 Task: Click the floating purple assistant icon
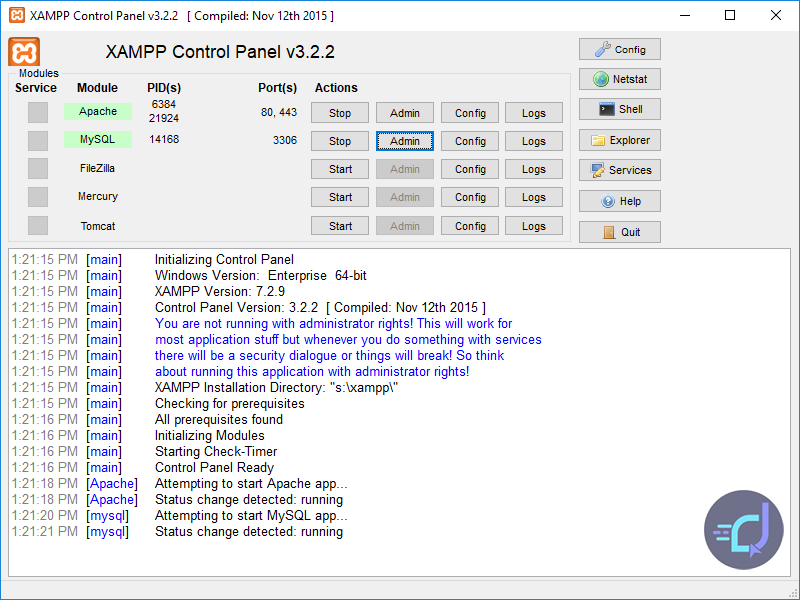(743, 530)
